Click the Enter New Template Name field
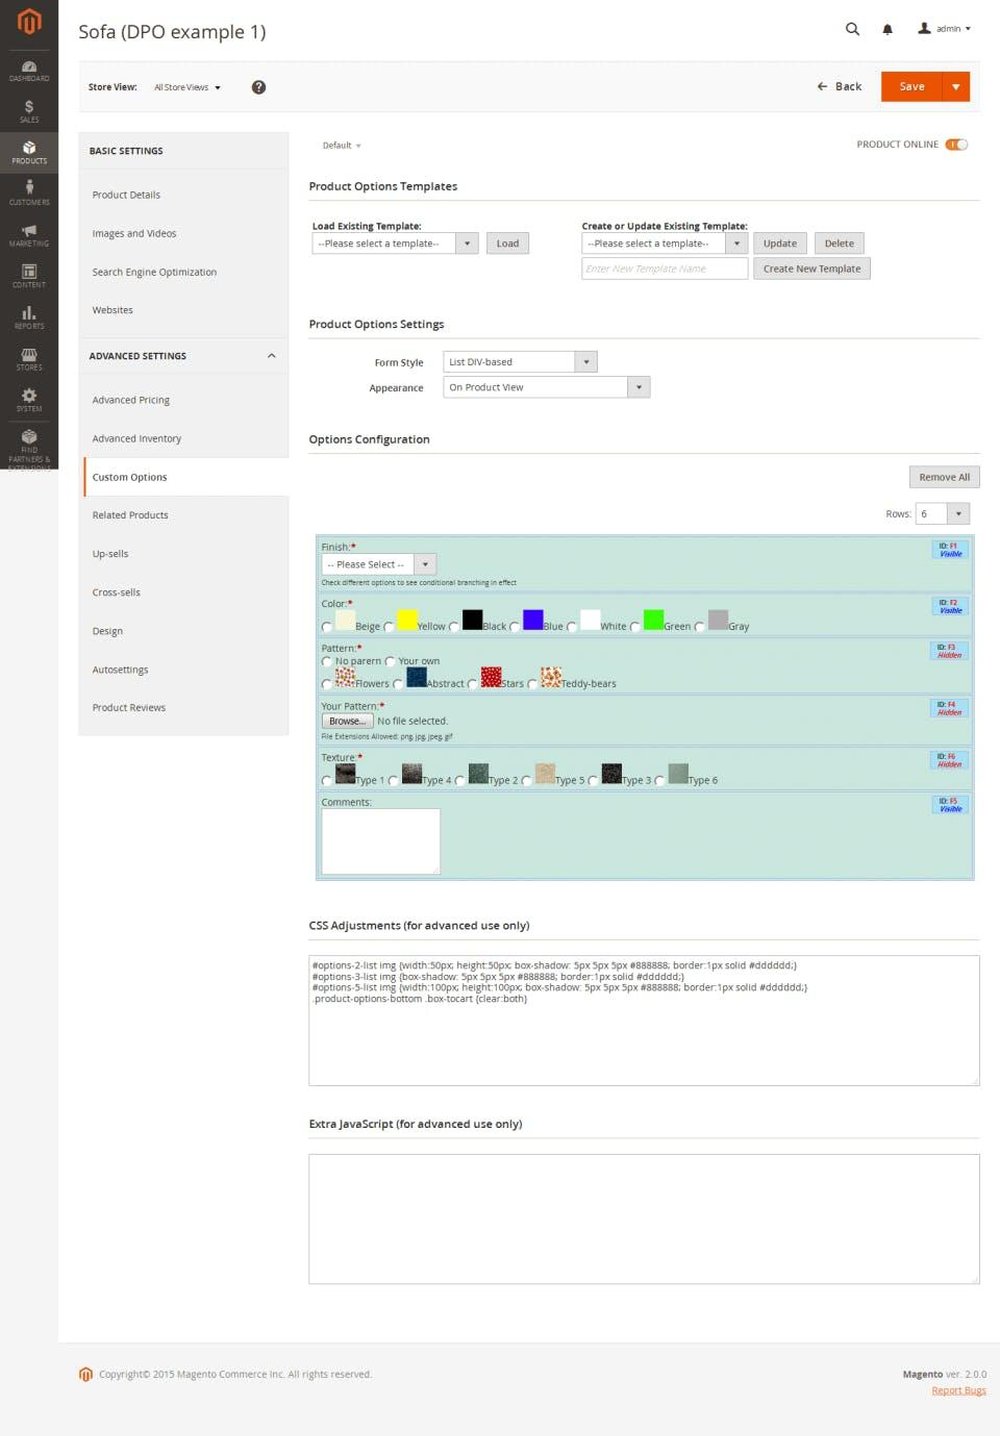 point(664,268)
